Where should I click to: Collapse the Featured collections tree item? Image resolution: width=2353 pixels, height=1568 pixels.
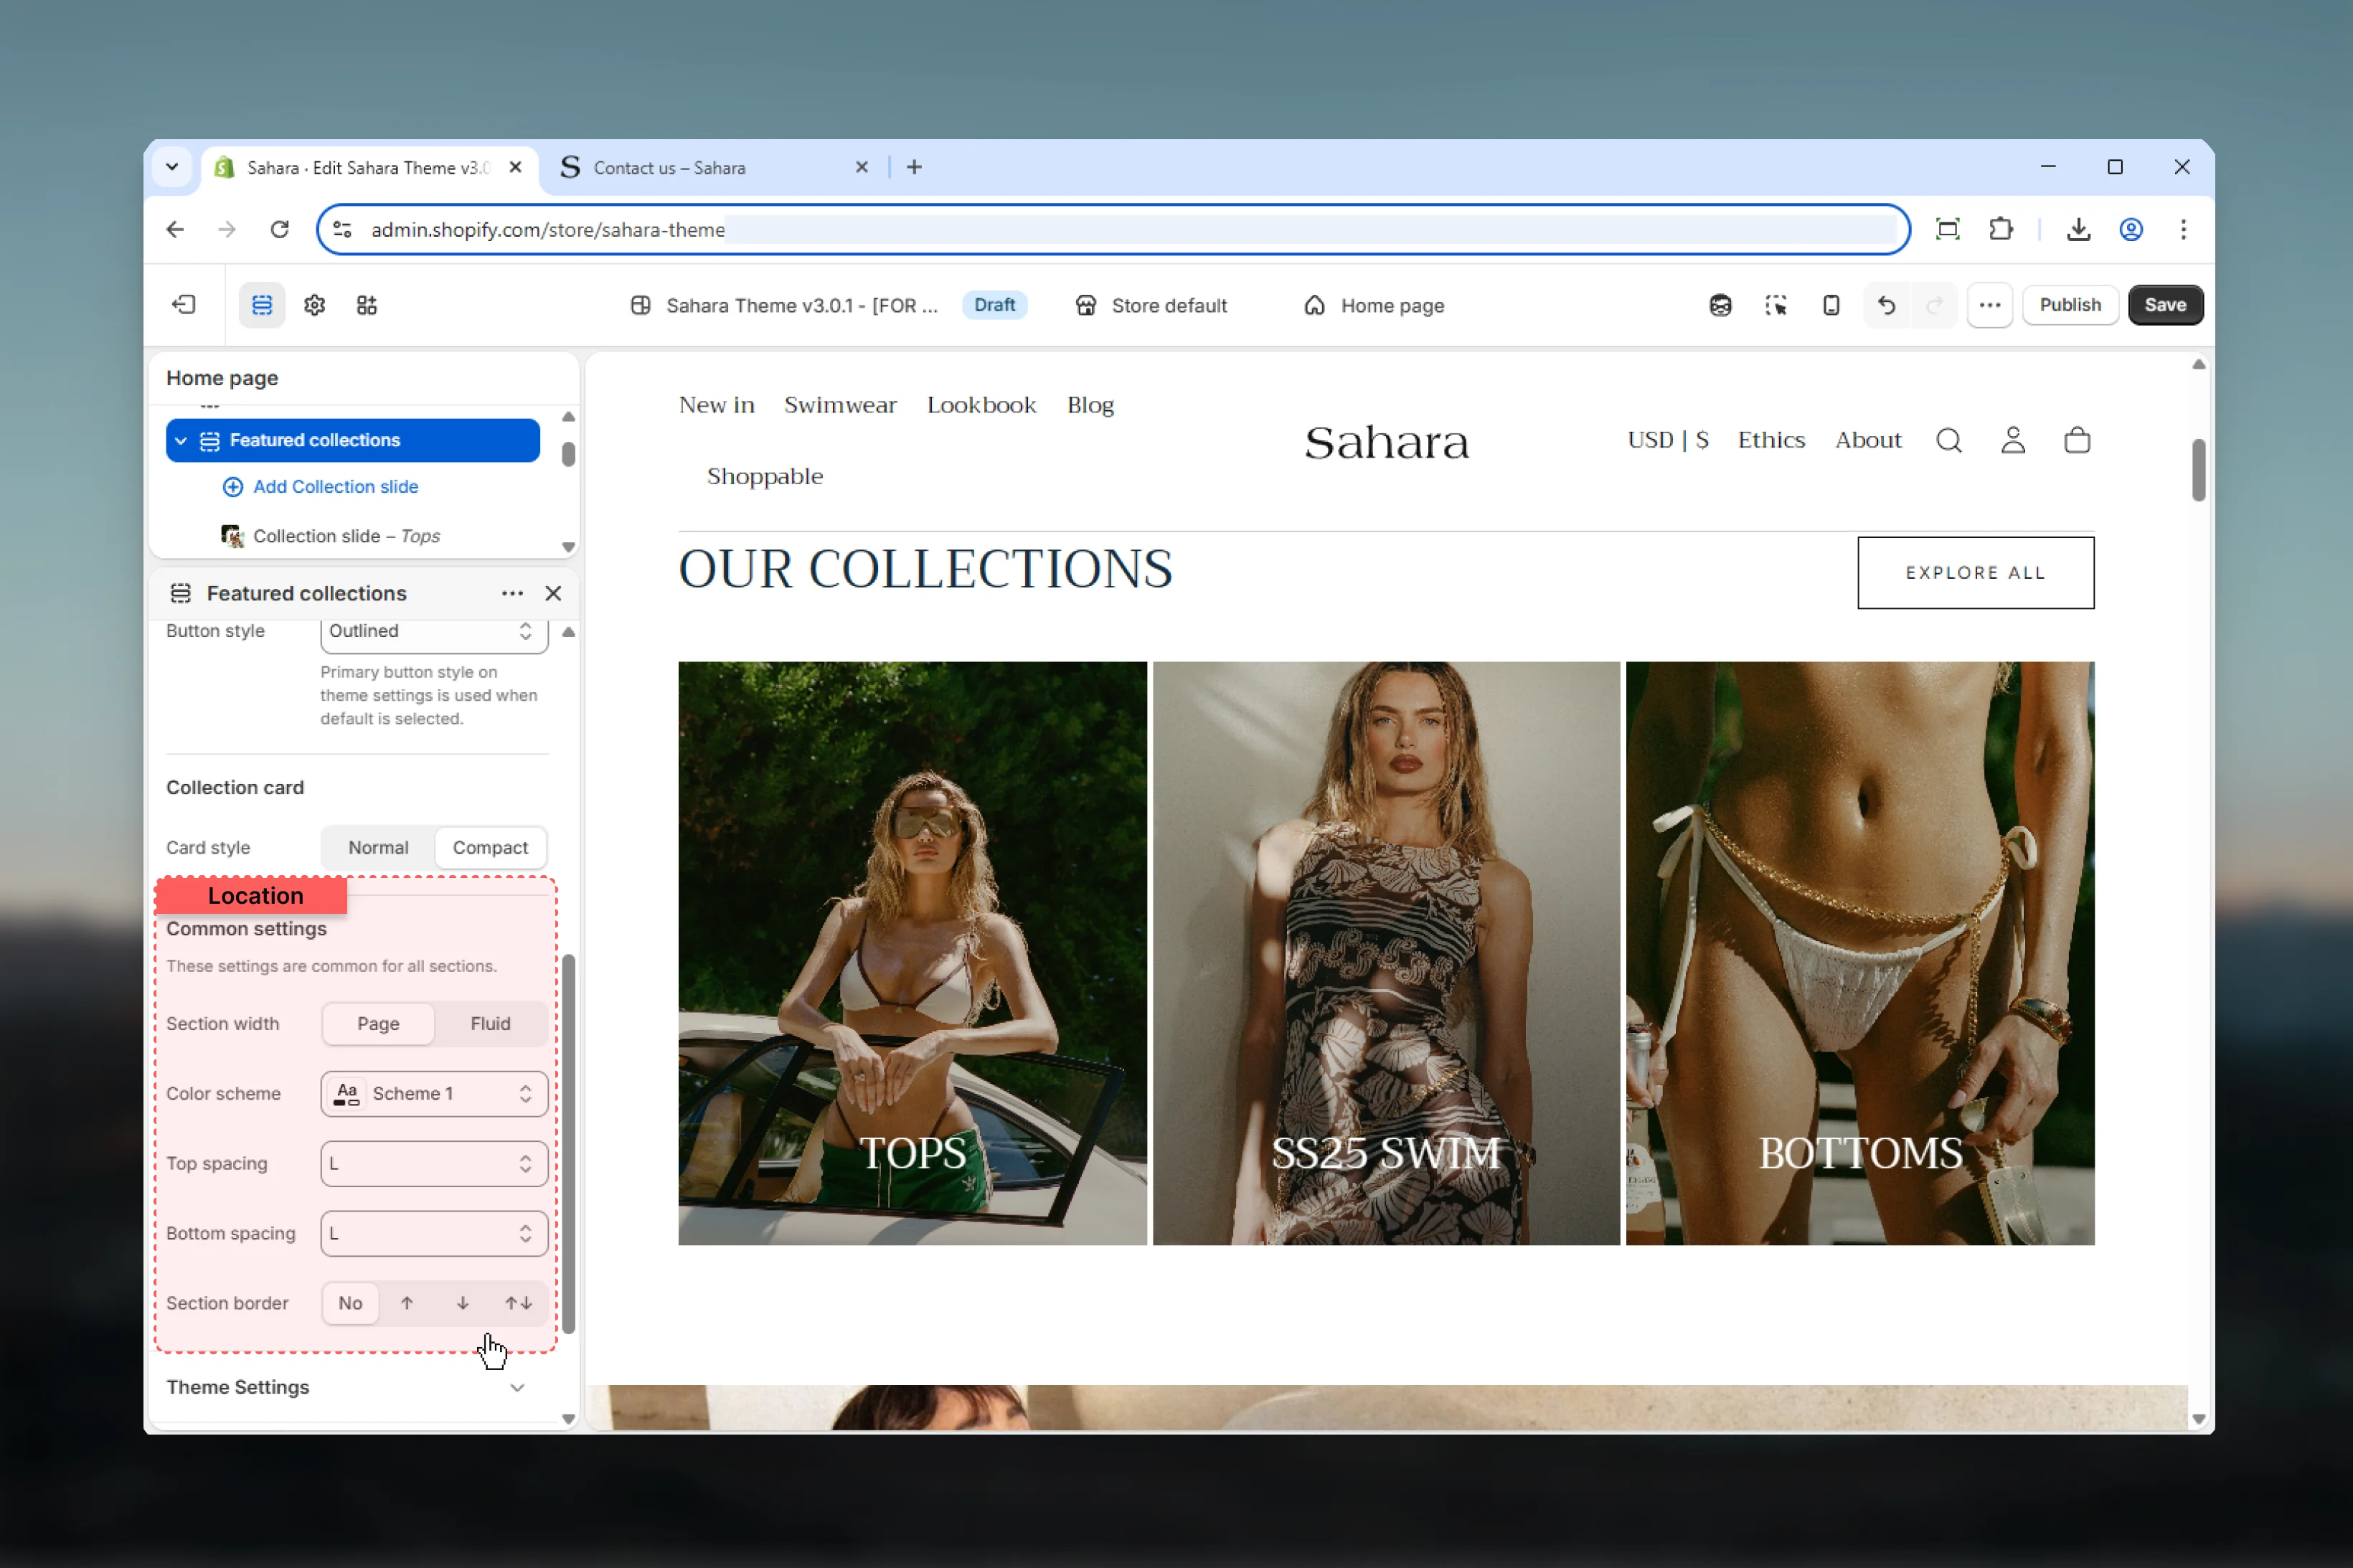coord(181,440)
